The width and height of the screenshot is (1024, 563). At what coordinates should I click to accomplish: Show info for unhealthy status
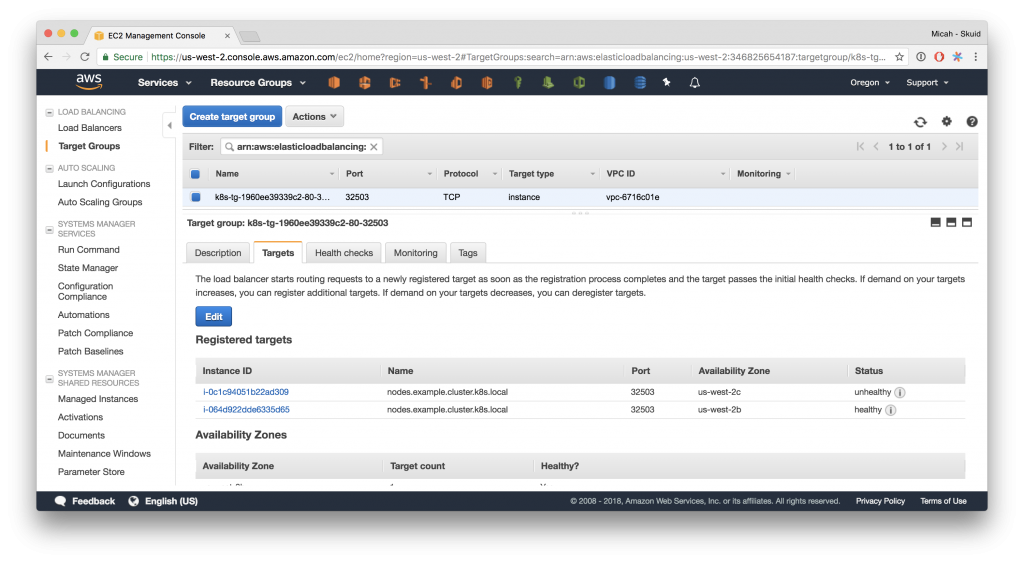click(899, 393)
